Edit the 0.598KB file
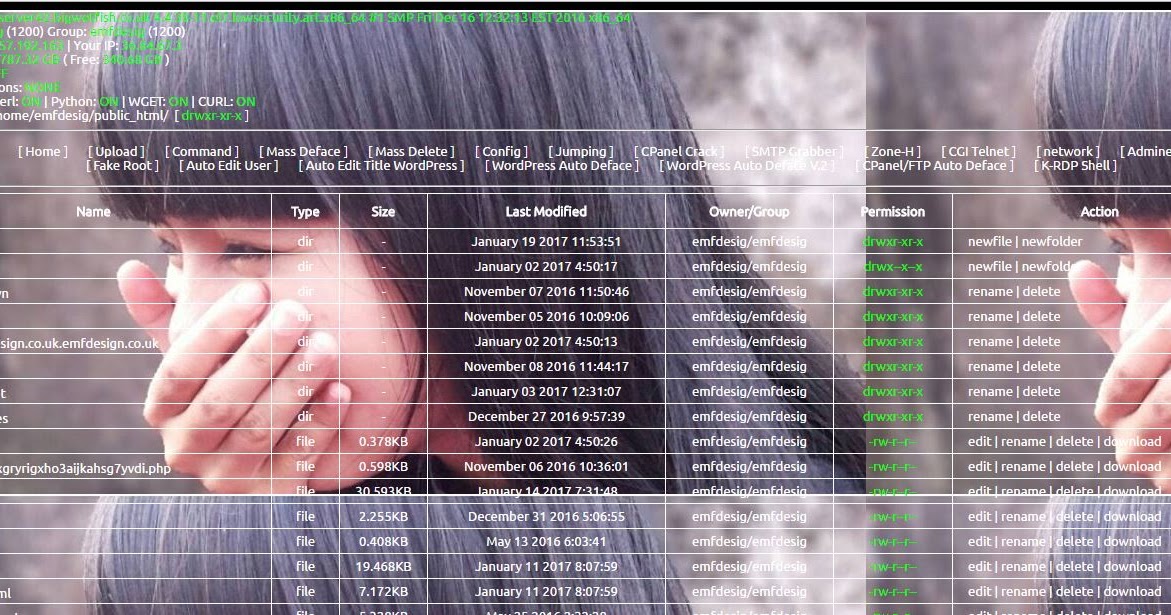Viewport: 1171px width, 615px height. click(x=979, y=466)
